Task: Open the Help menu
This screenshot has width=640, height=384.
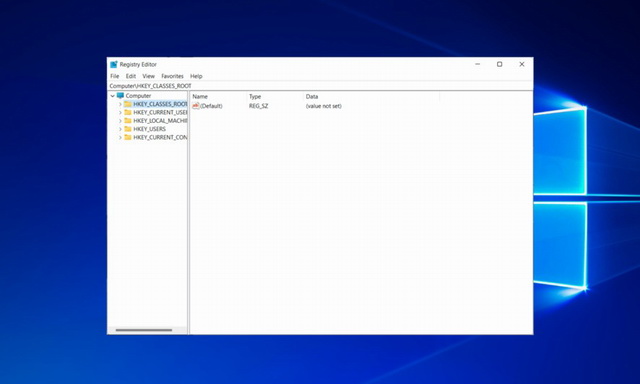Action: click(196, 76)
